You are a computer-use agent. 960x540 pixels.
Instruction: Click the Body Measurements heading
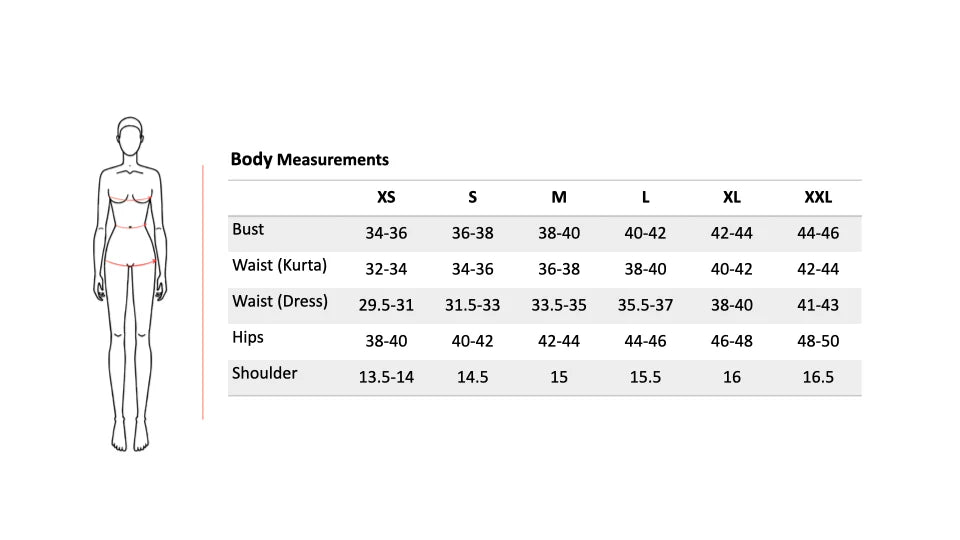[x=309, y=159]
